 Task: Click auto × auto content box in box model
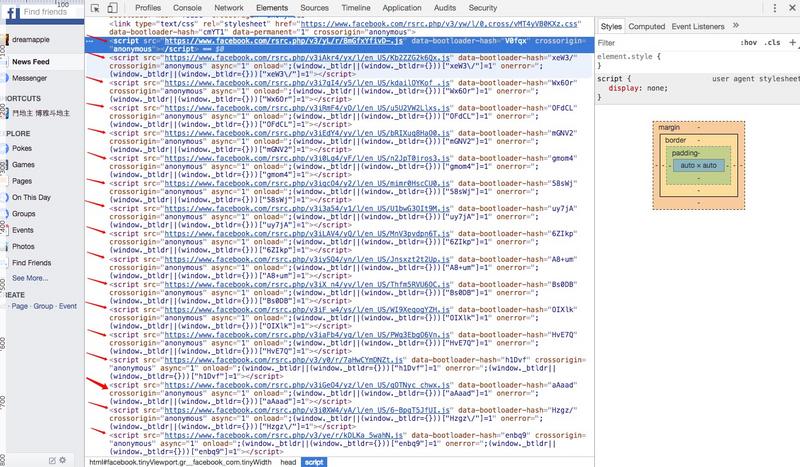(x=698, y=165)
